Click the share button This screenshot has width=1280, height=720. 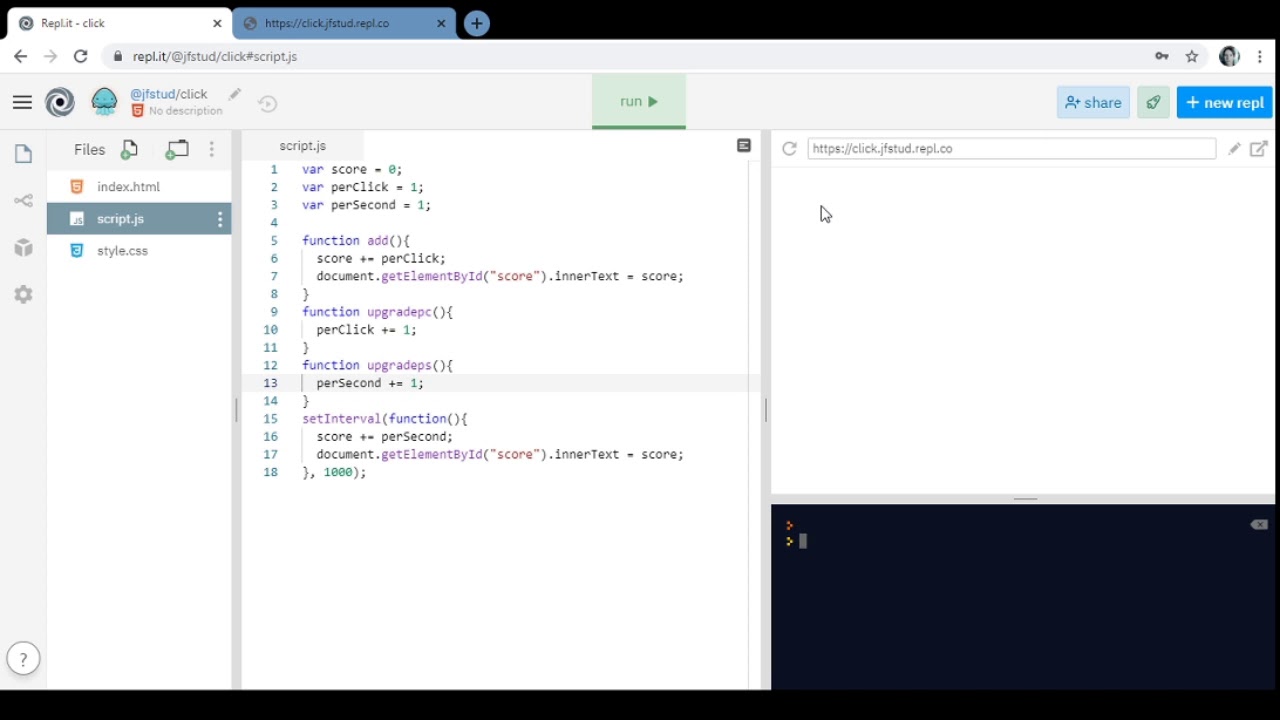pos(1093,102)
